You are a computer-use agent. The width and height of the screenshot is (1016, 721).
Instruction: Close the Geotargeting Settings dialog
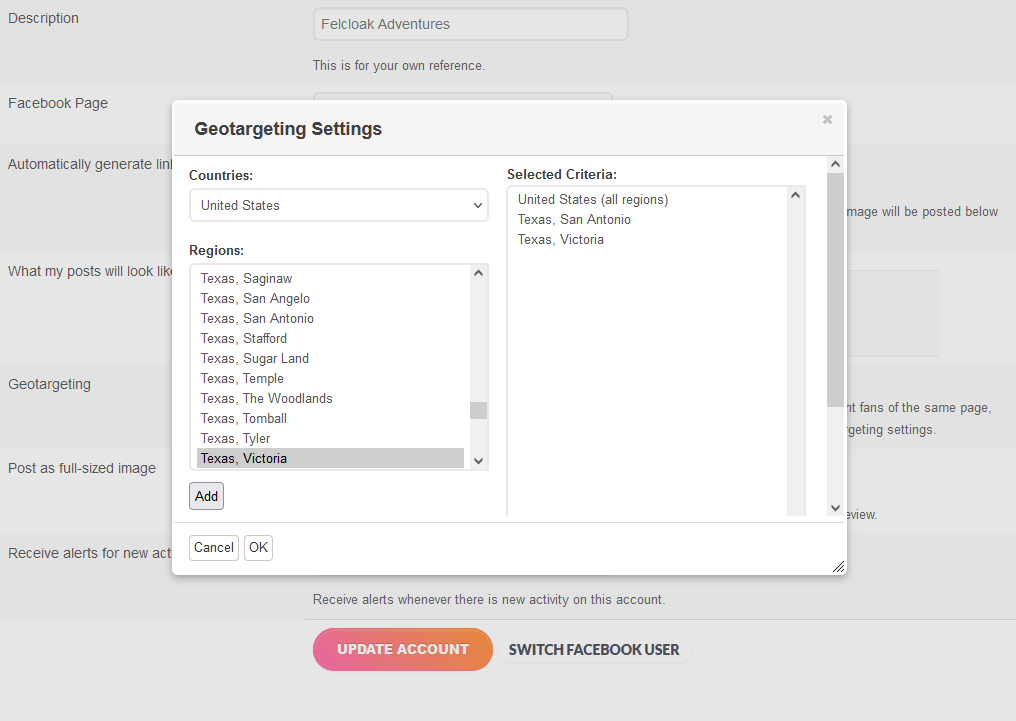click(x=827, y=119)
